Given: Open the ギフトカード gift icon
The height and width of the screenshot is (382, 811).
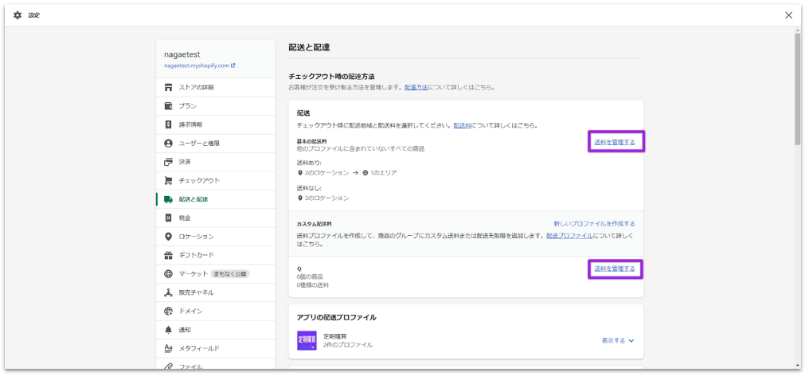Looking at the screenshot, I should (x=168, y=255).
